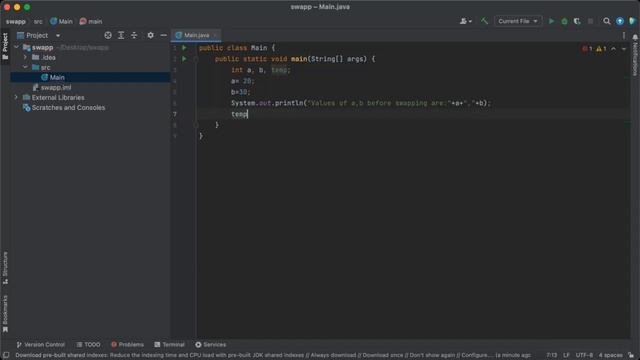The height and width of the screenshot is (360, 640).
Task: Click main method breadcrumb
Action: click(91, 21)
